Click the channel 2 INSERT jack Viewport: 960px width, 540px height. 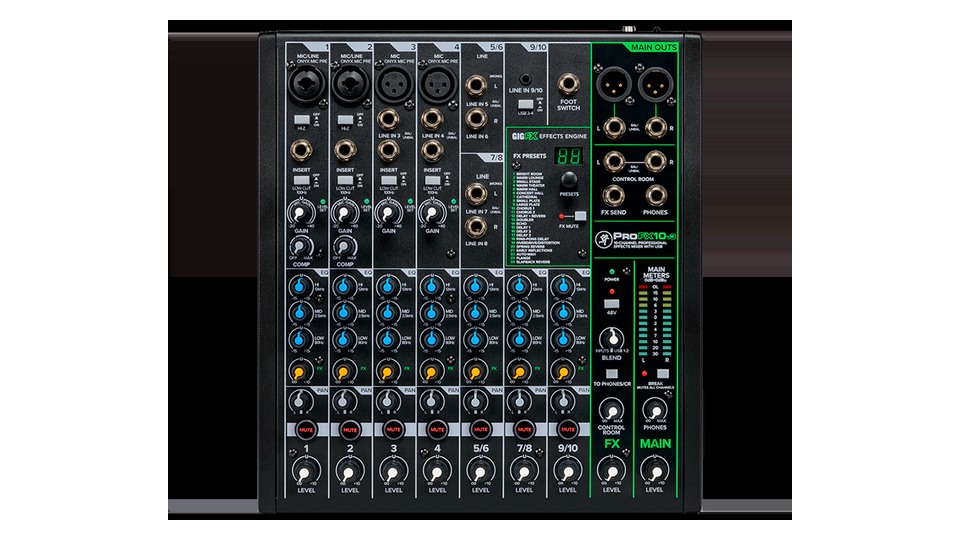pyautogui.click(x=345, y=150)
